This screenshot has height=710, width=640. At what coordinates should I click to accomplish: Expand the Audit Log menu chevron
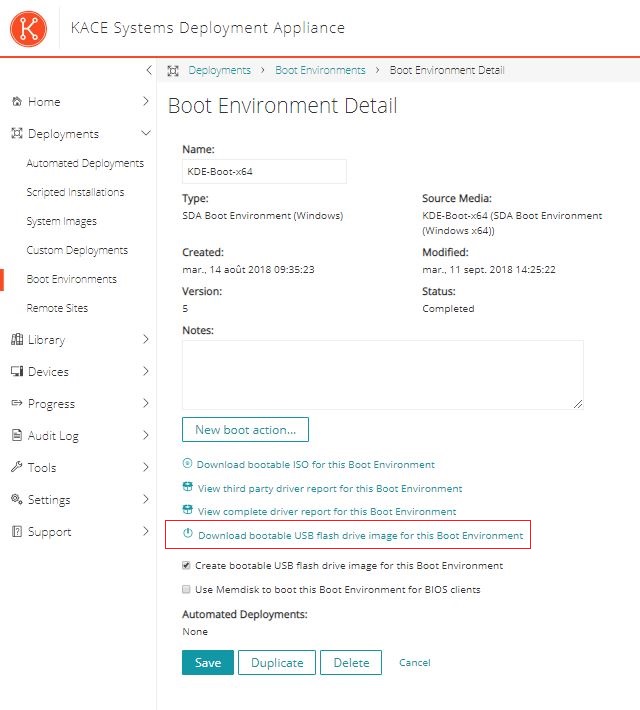pyautogui.click(x=145, y=435)
